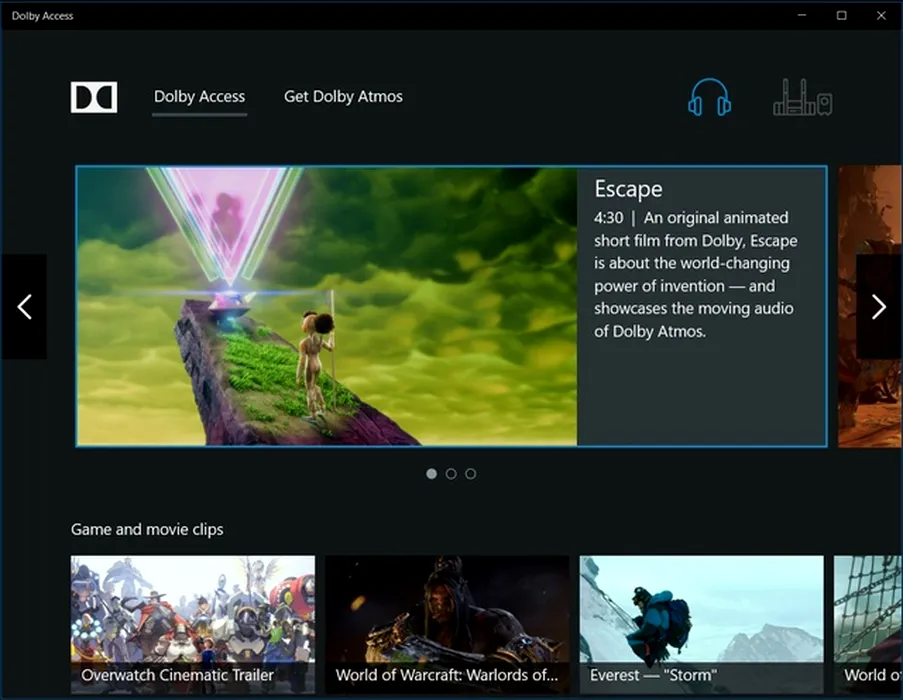Minimize the Dolby Access window
The height and width of the screenshot is (700, 903).
pos(802,15)
